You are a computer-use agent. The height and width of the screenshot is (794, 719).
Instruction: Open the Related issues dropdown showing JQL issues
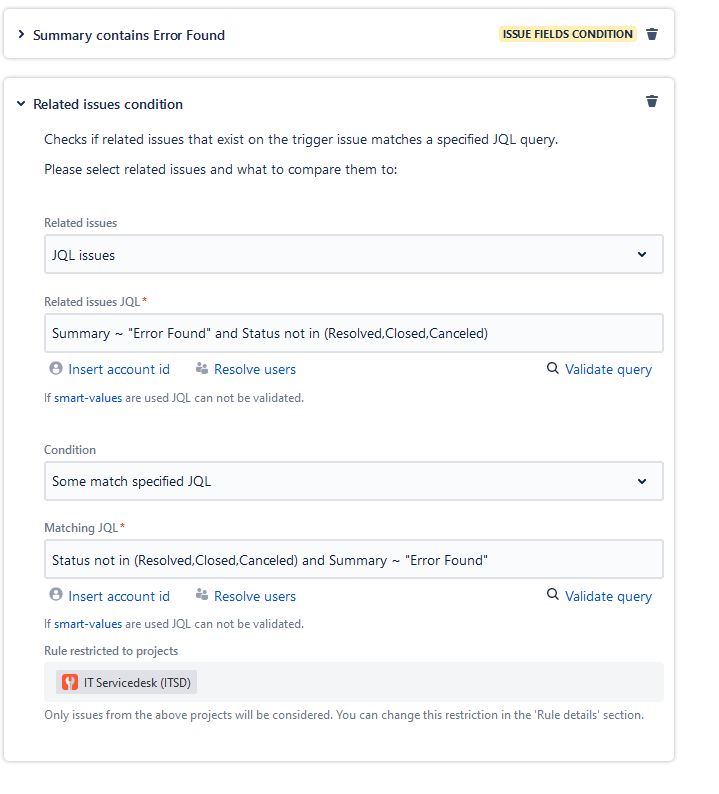pos(353,255)
